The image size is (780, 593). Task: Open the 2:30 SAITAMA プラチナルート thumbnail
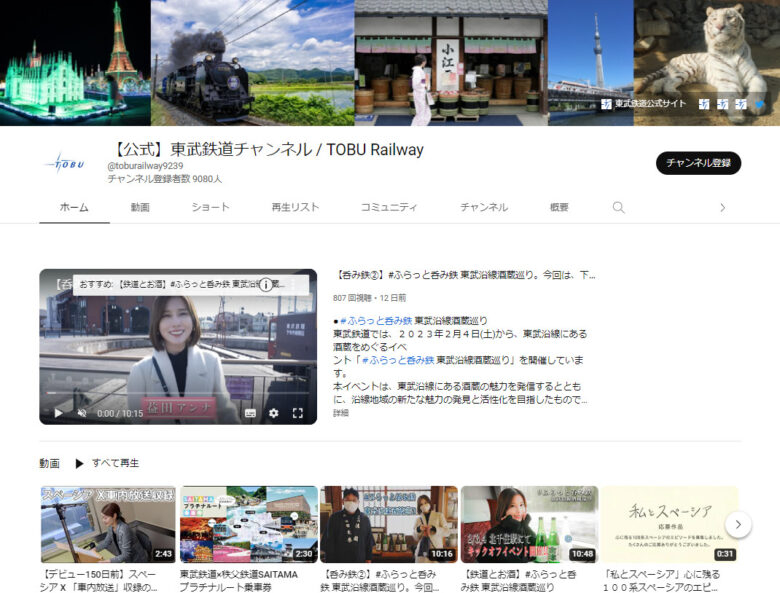pos(249,524)
